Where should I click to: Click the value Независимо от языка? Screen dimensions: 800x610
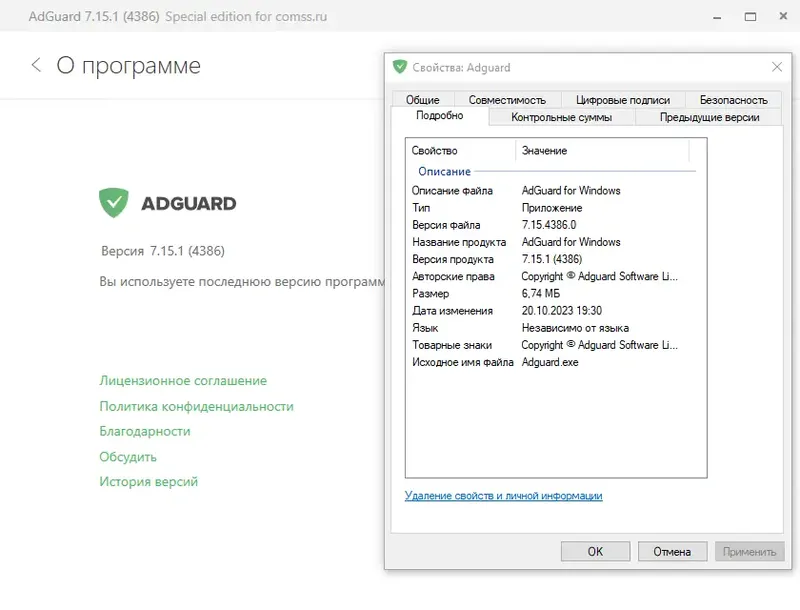(x=575, y=328)
